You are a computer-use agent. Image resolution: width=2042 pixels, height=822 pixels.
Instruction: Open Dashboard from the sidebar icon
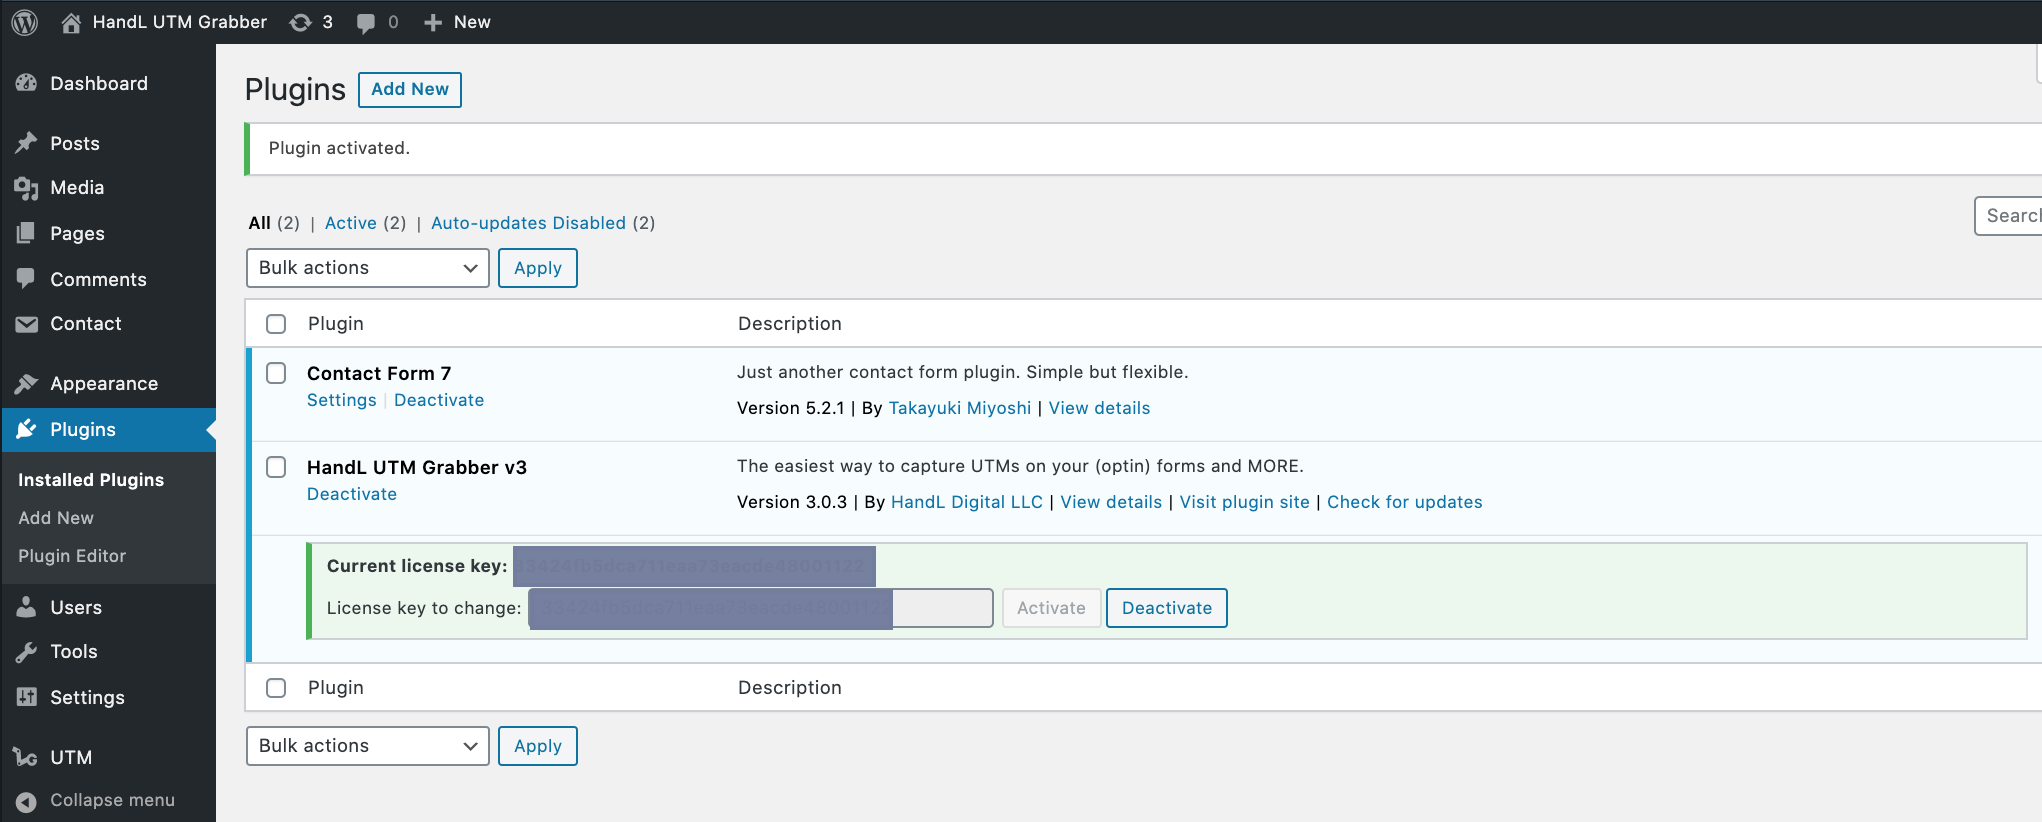(x=27, y=84)
